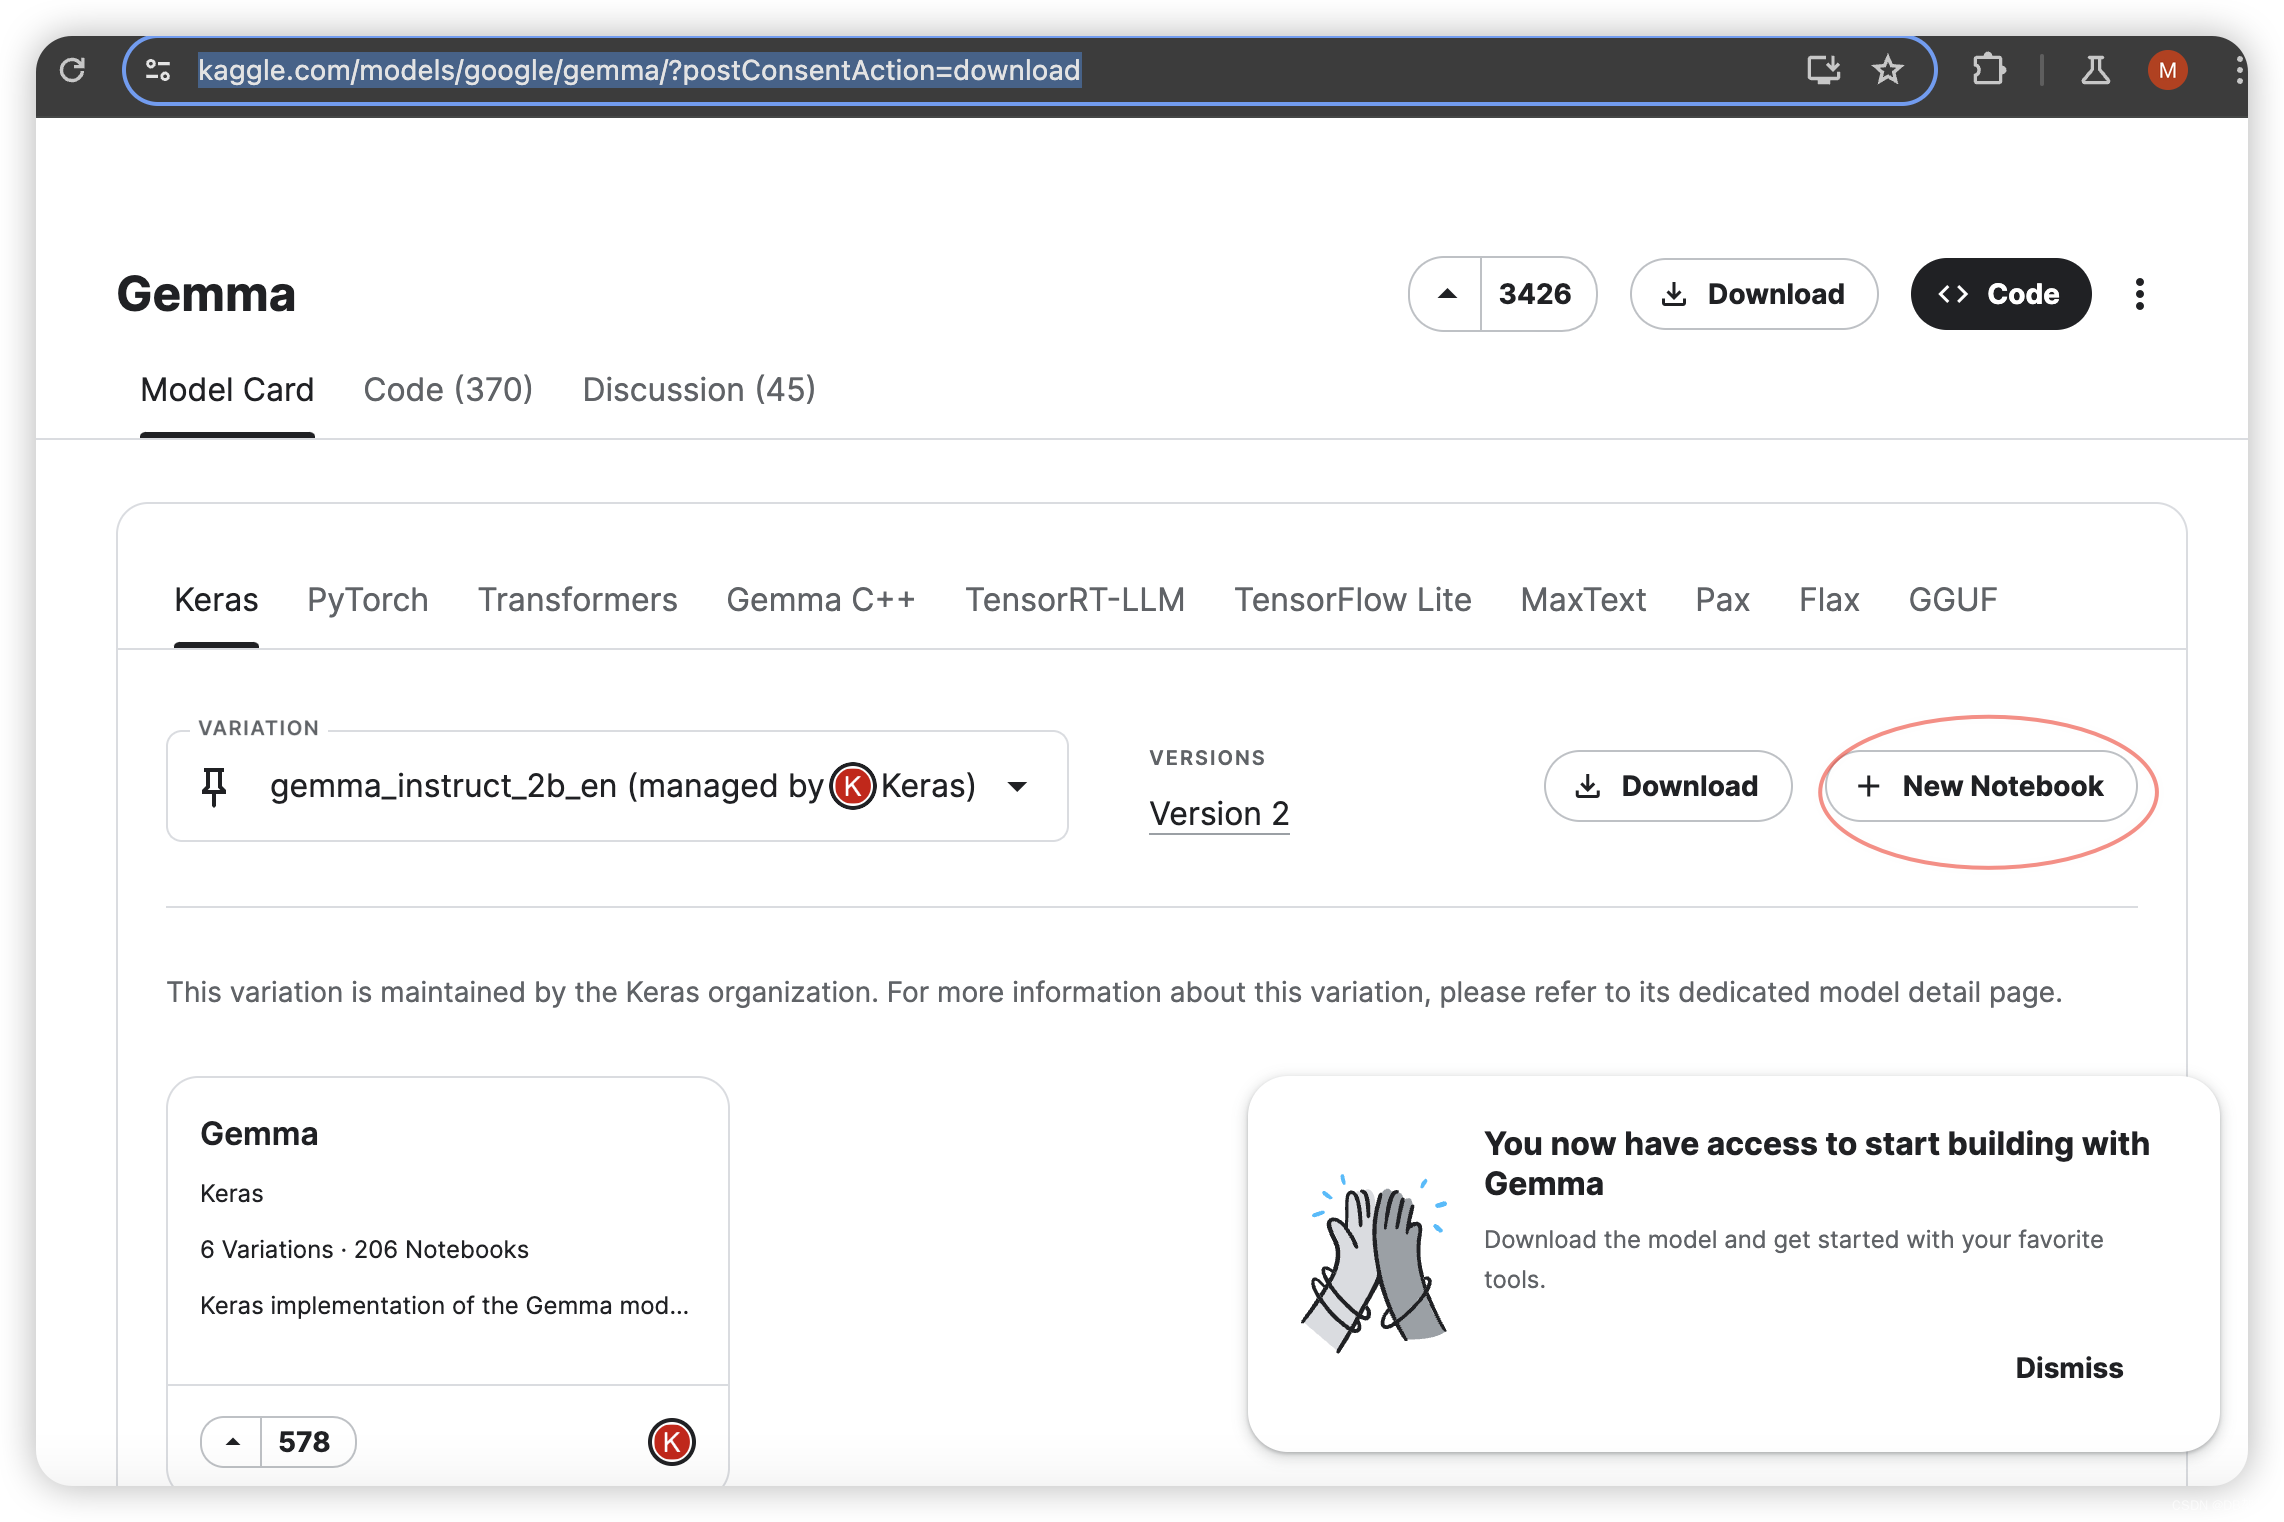Open the Discussion (45) tab
The image size is (2284, 1522).
698,389
